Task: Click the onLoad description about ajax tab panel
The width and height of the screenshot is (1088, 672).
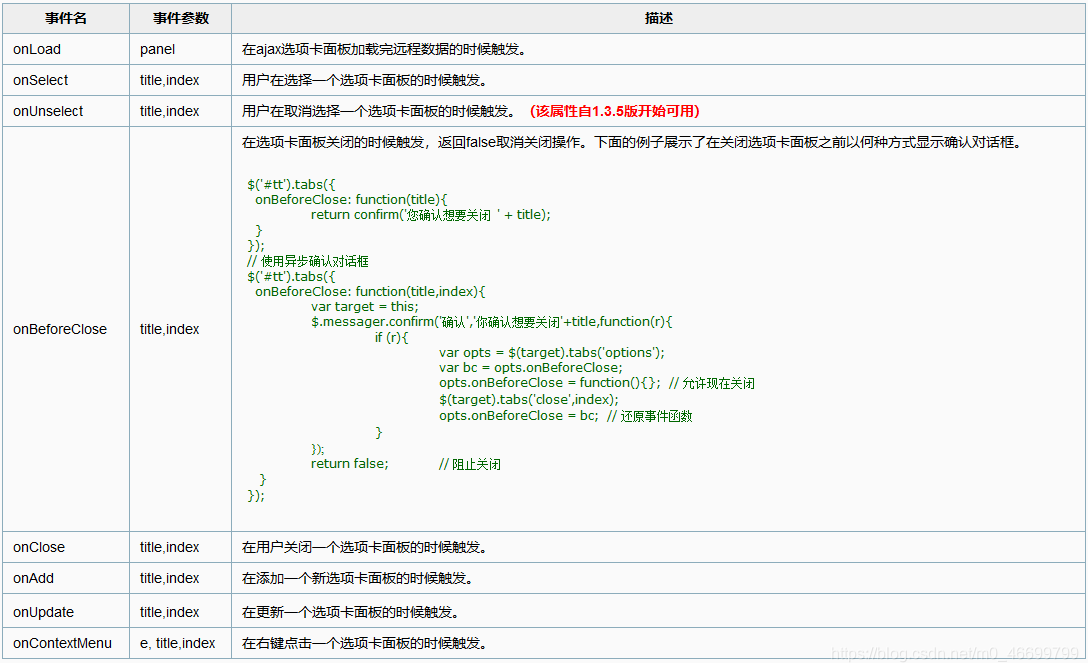Action: (384, 49)
